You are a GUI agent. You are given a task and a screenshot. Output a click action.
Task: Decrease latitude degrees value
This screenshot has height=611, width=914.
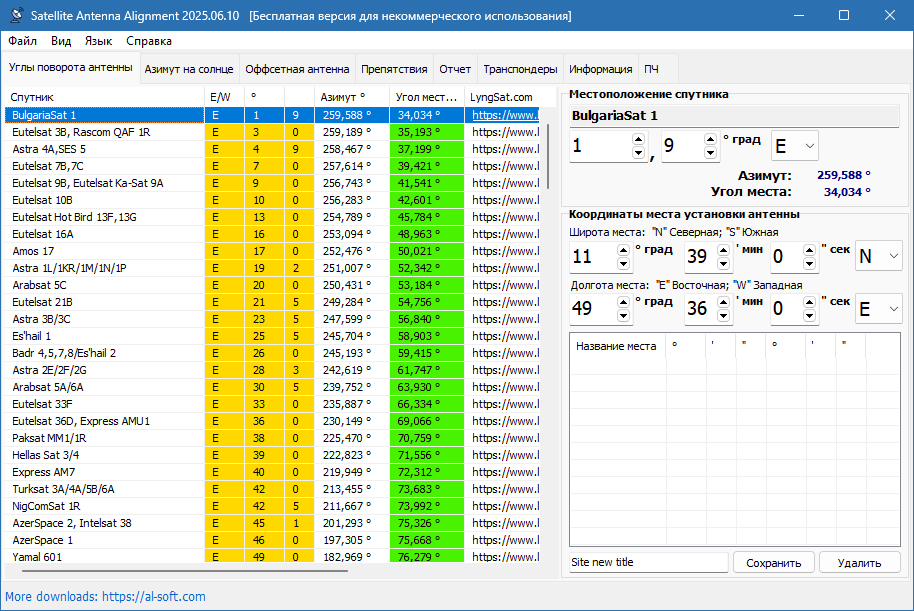tap(623, 264)
